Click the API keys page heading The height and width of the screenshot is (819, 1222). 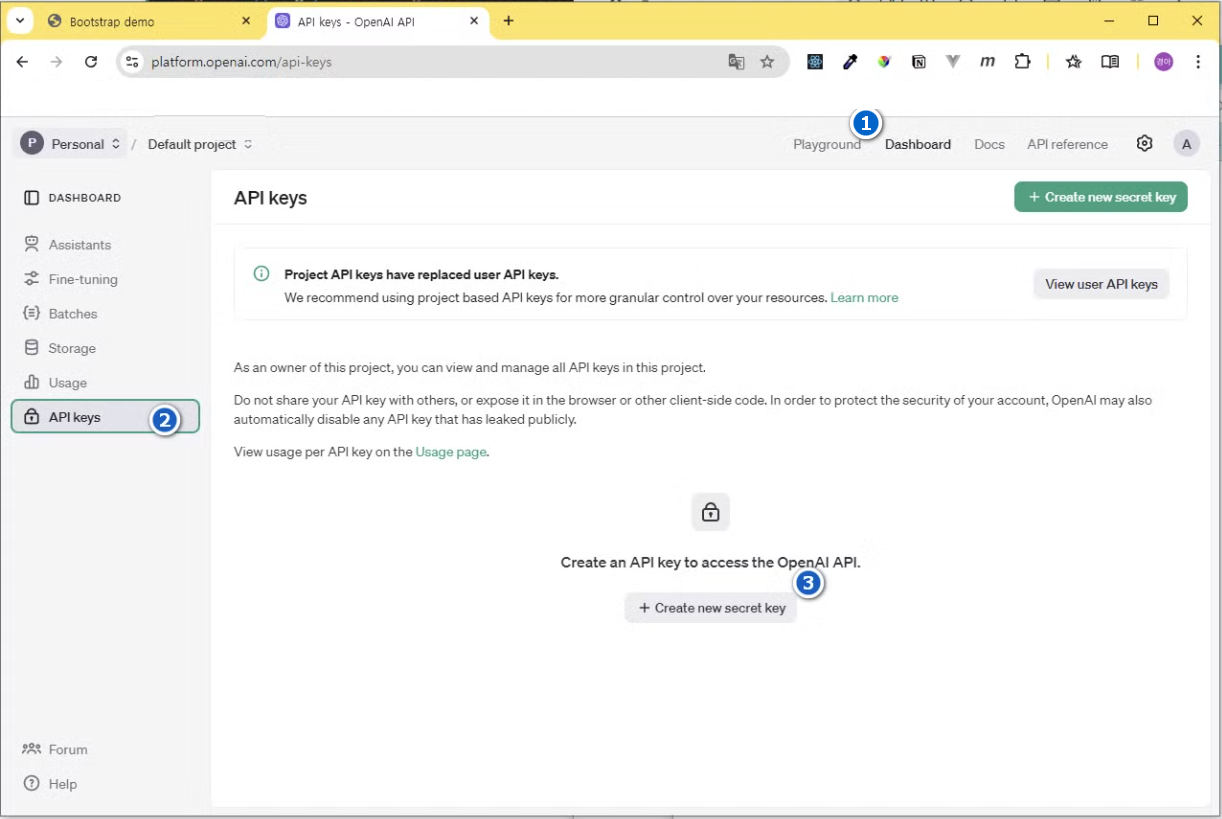pos(270,198)
